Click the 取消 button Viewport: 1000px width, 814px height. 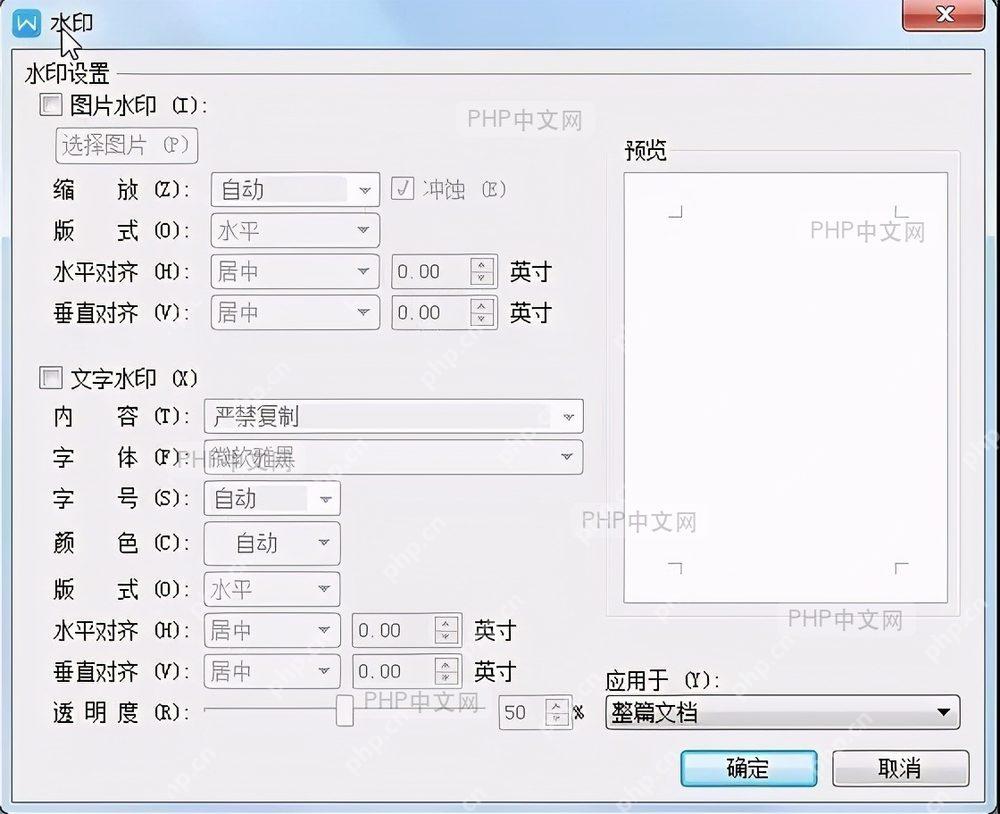coord(901,769)
